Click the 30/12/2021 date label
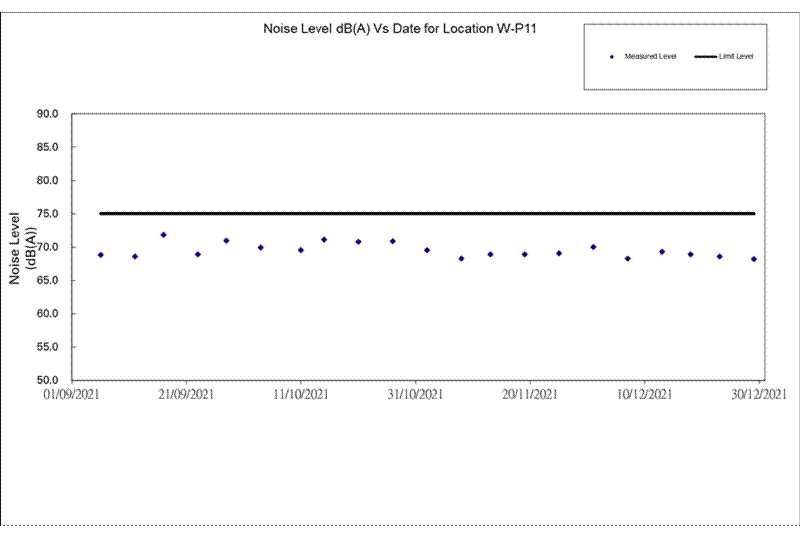The image size is (803, 540). click(x=759, y=396)
